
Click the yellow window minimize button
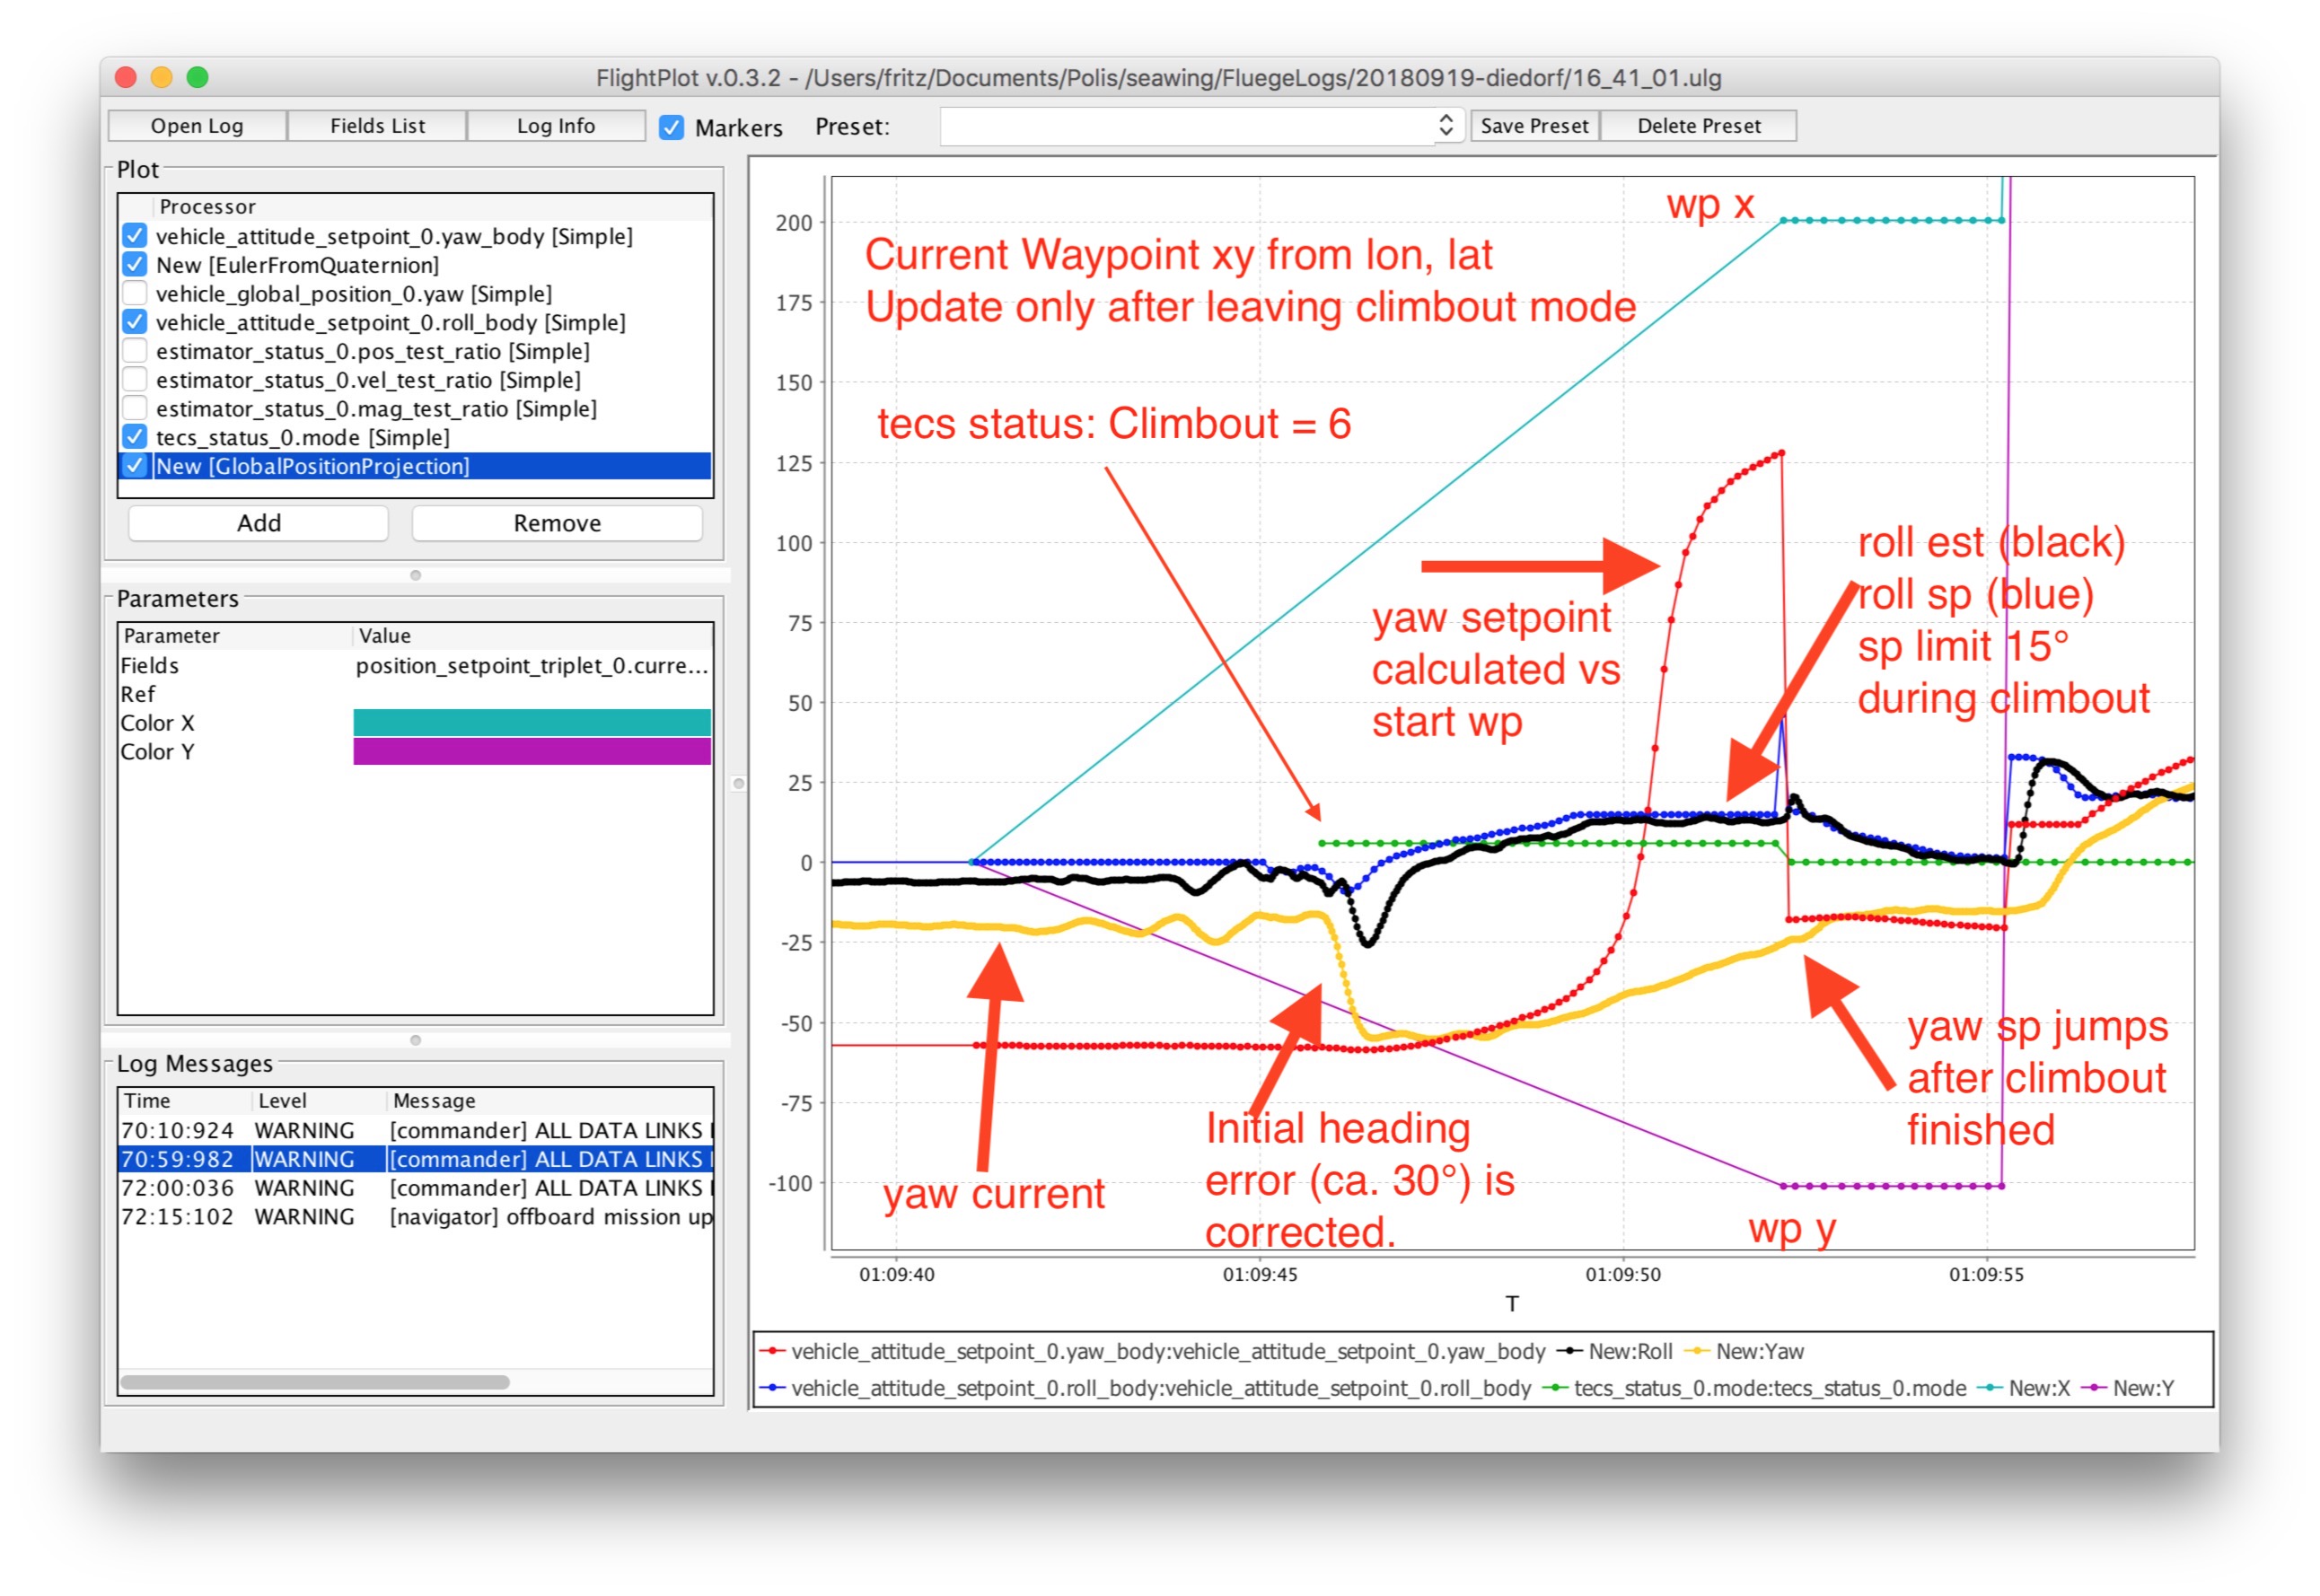[162, 77]
